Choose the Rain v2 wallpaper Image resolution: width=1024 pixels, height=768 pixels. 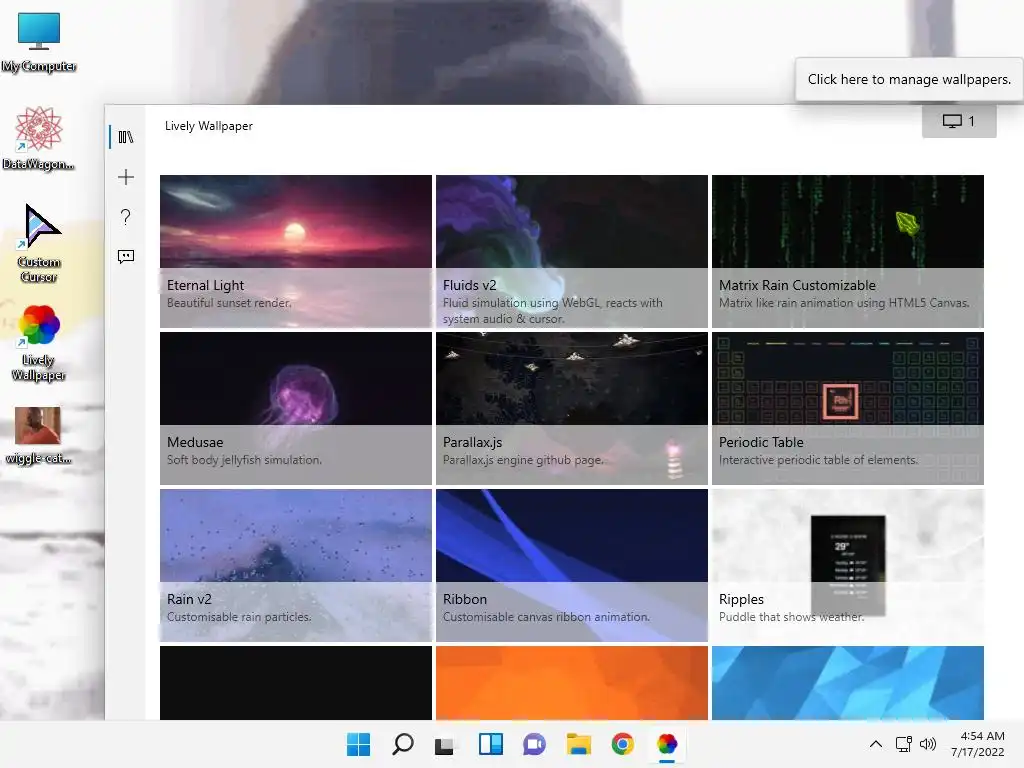click(296, 566)
